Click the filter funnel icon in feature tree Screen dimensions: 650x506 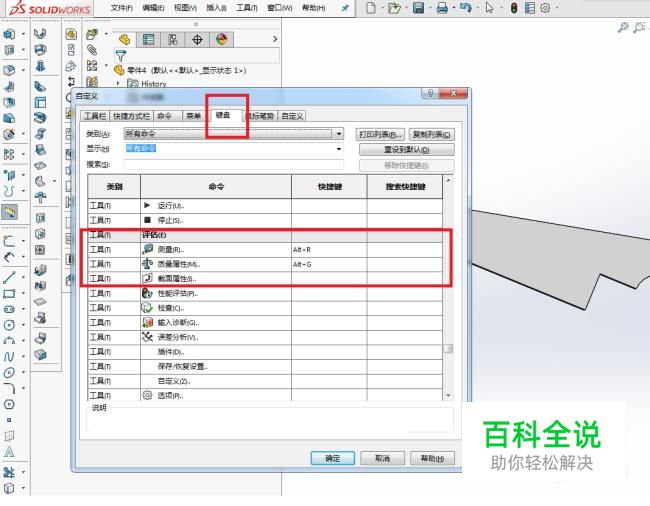(x=121, y=55)
